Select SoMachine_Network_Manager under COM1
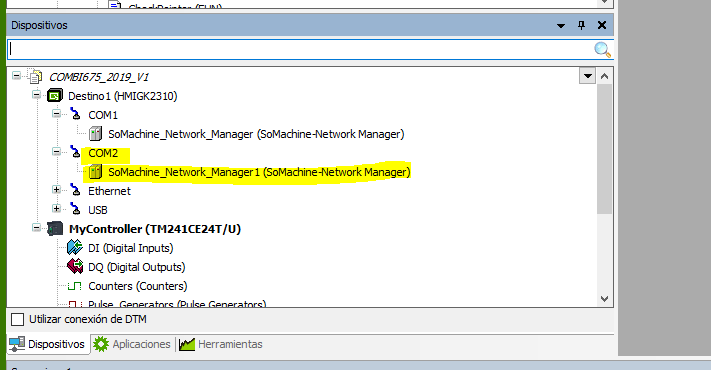 (256, 134)
